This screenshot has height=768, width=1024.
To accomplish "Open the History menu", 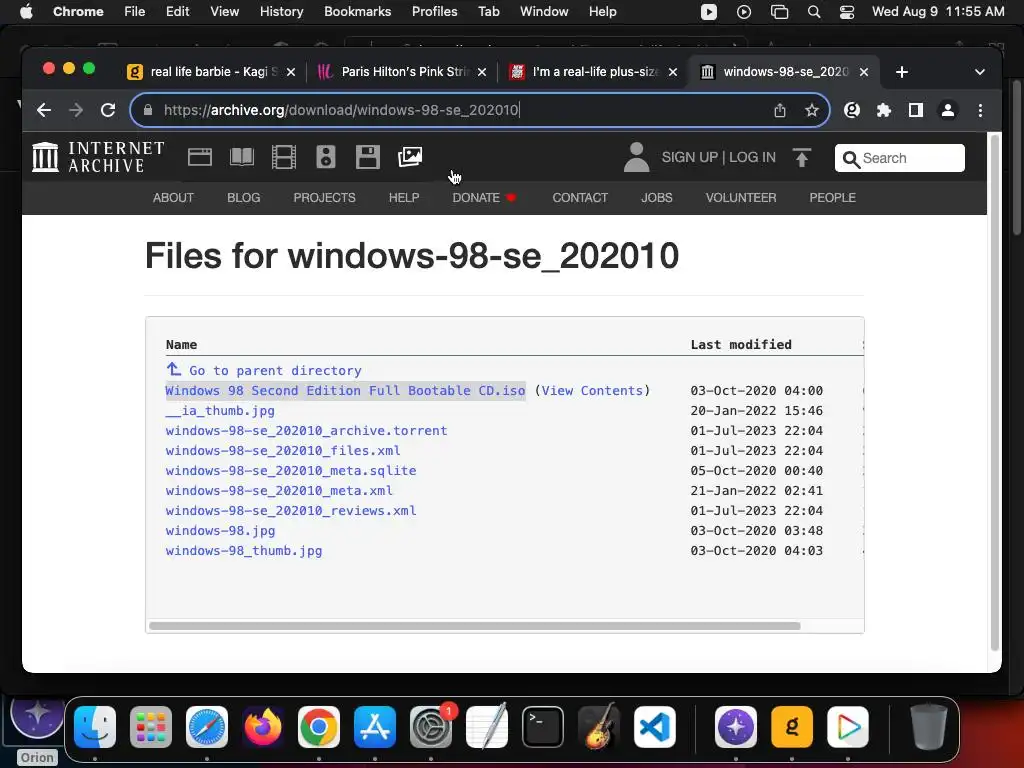I will (281, 12).
